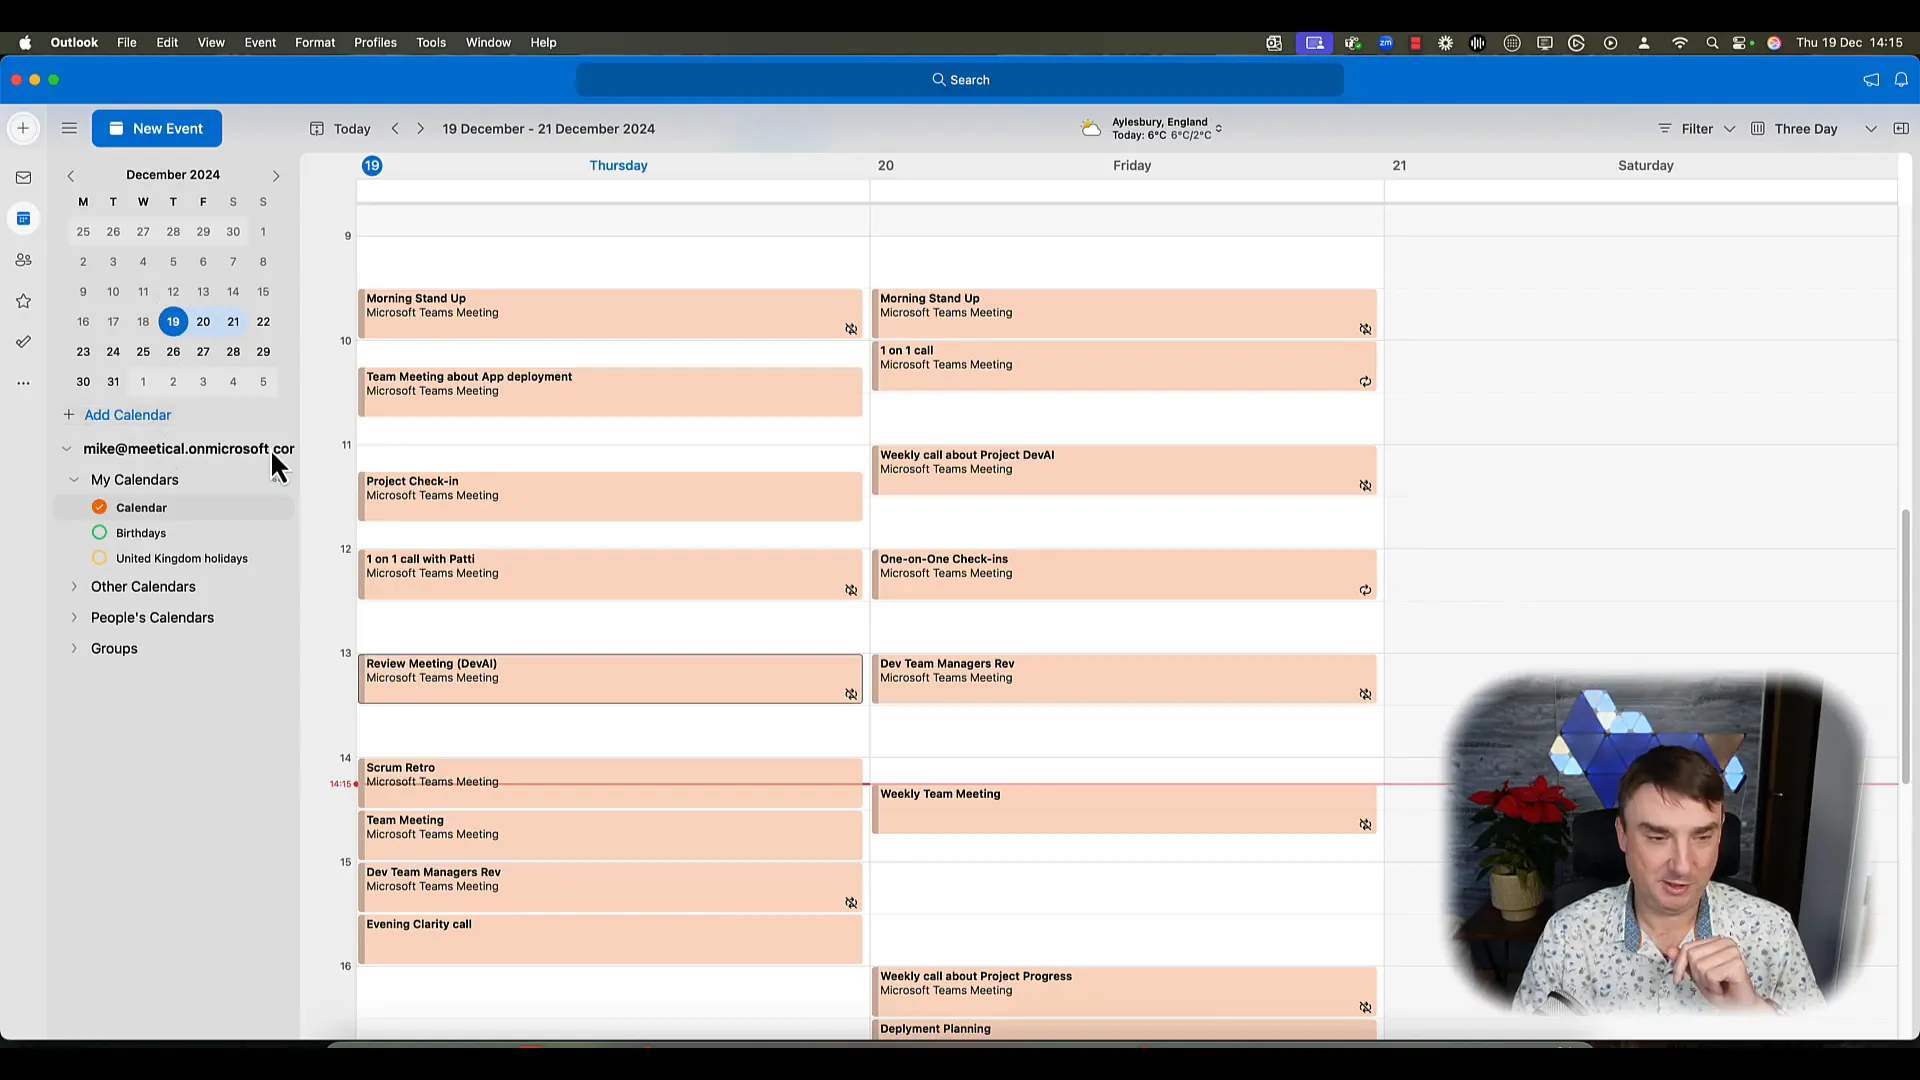The height and width of the screenshot is (1080, 1920).
Task: Change the weather location stepper
Action: [x=1219, y=129]
